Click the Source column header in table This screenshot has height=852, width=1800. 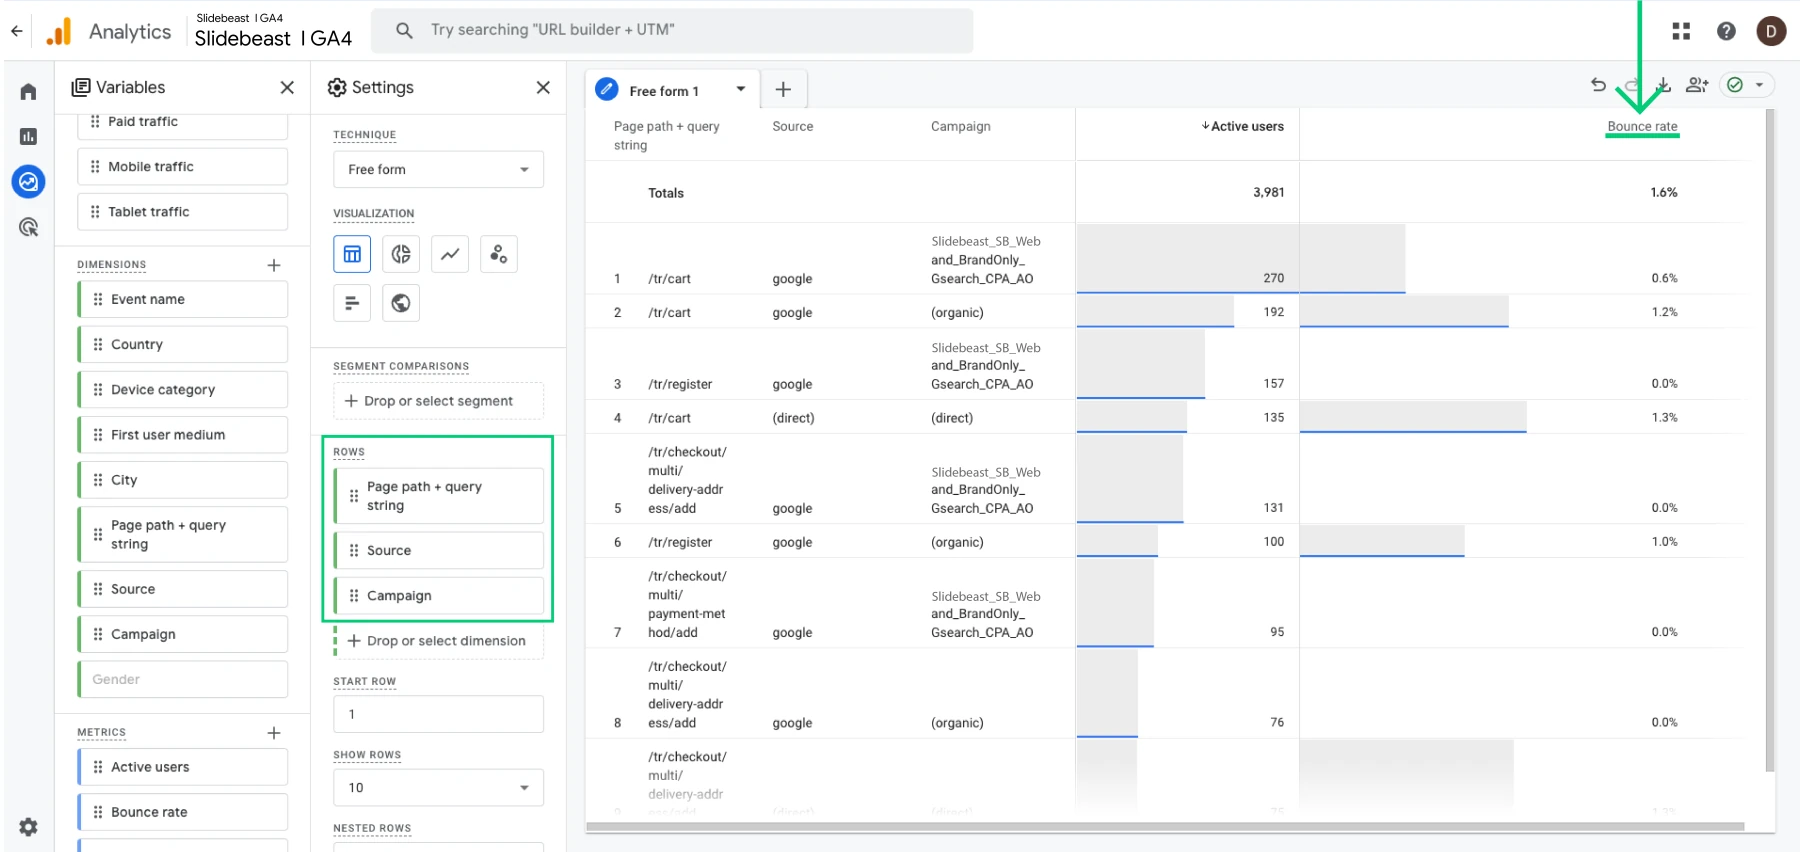coord(792,126)
